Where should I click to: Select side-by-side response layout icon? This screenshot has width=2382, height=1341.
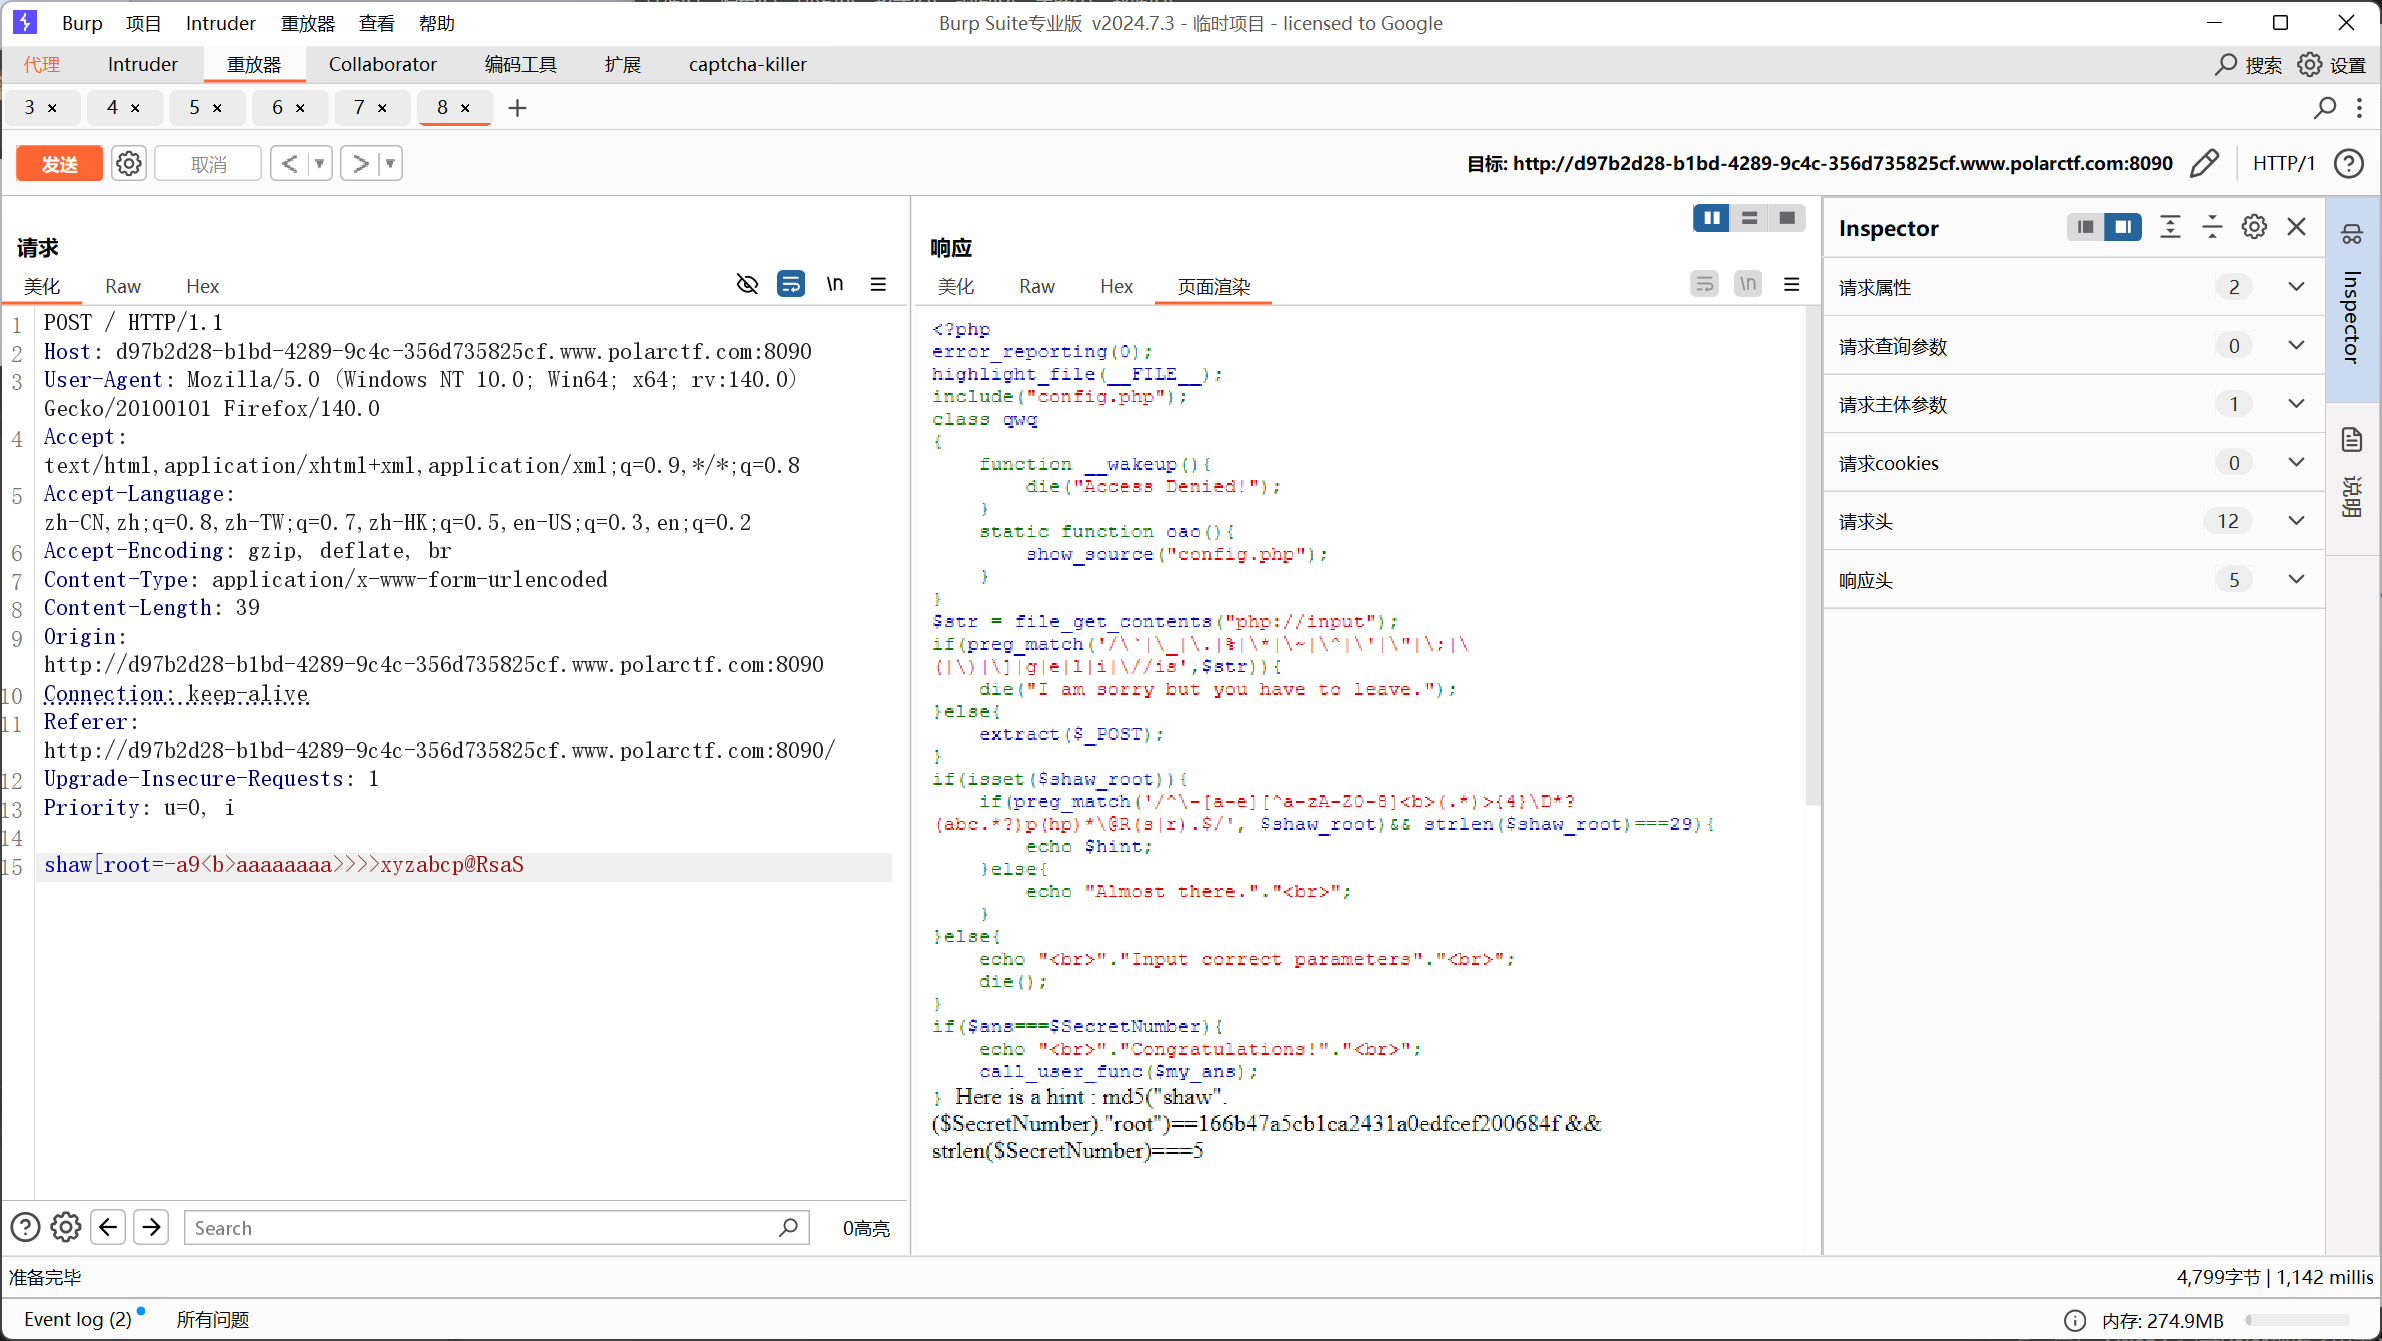click(x=1711, y=218)
